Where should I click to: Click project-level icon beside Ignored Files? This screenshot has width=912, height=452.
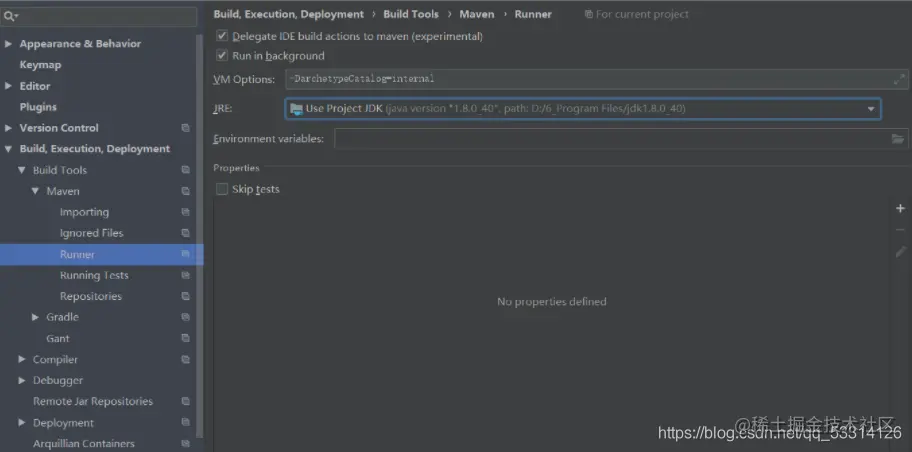[186, 233]
